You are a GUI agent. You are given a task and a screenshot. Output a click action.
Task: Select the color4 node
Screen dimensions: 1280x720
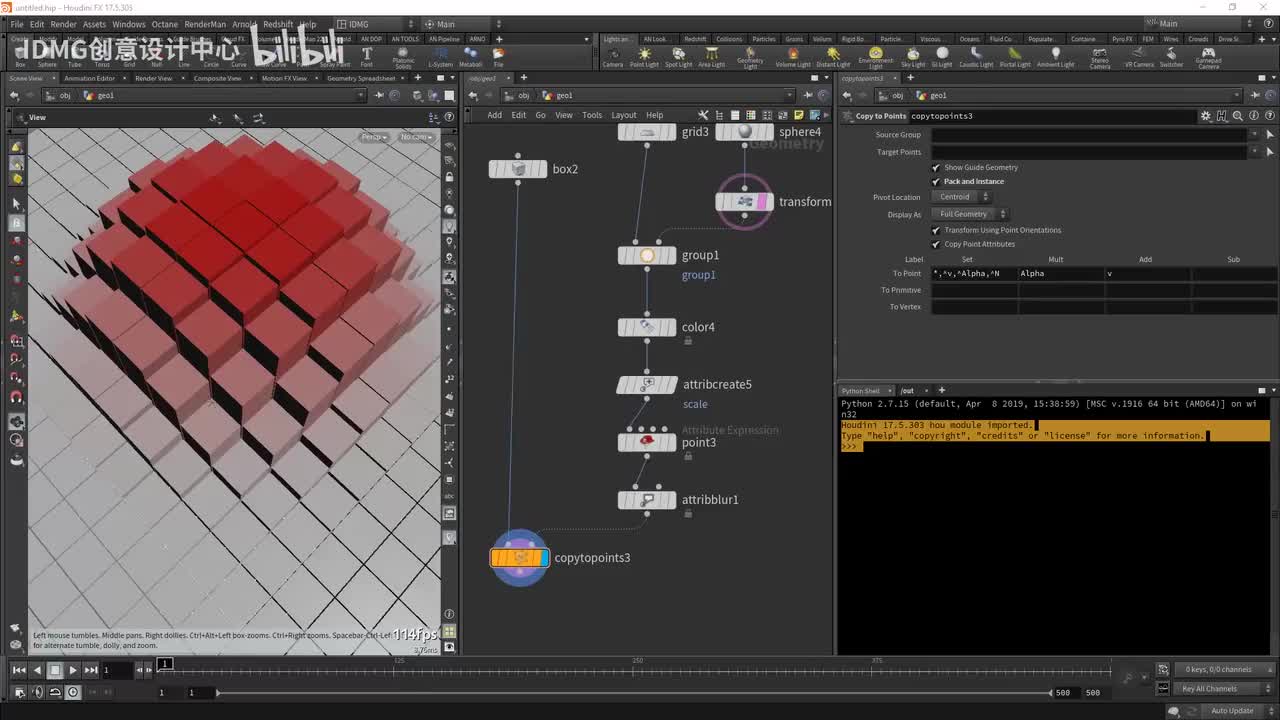pyautogui.click(x=647, y=327)
